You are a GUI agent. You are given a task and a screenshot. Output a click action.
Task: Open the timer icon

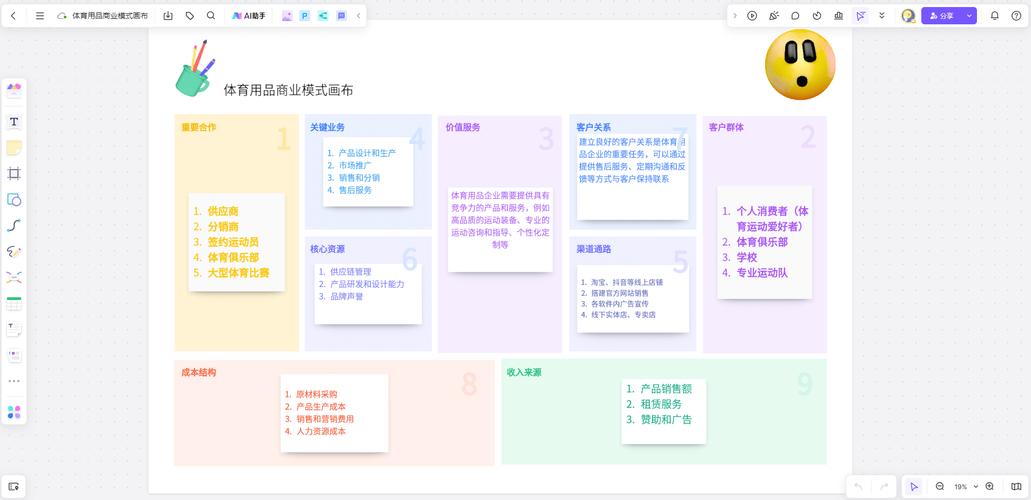pos(817,16)
